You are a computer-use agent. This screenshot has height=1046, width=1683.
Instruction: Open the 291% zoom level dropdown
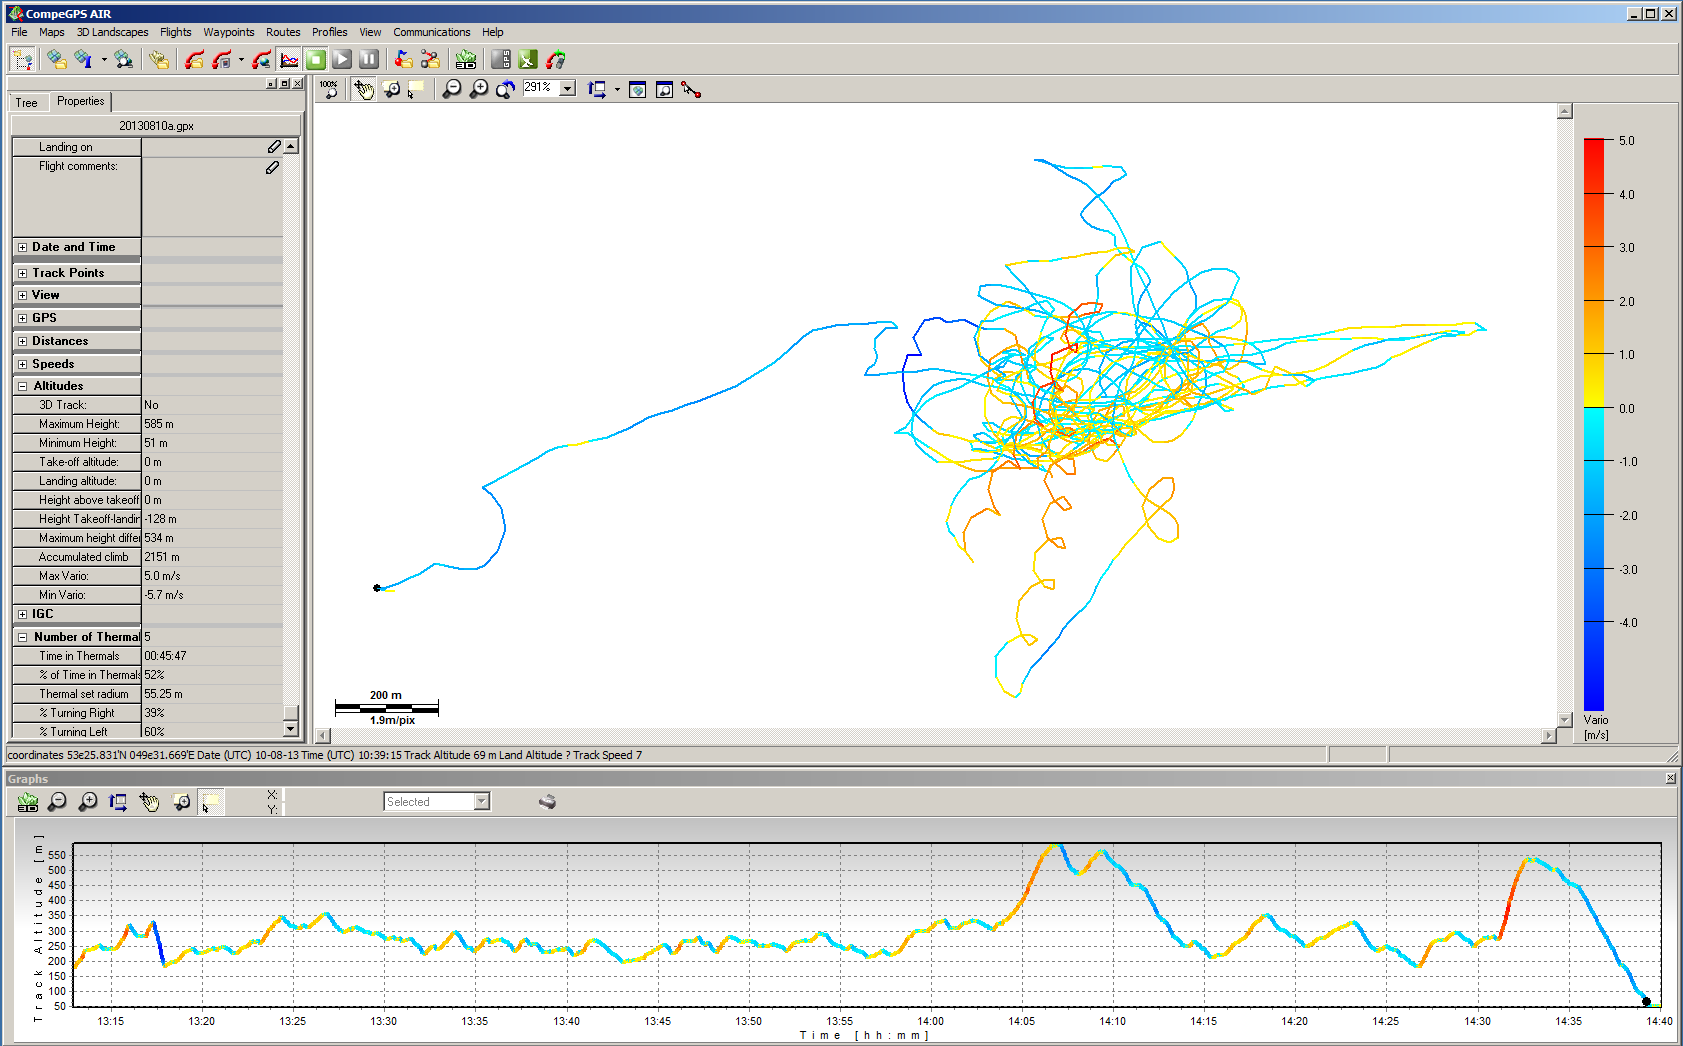point(567,89)
